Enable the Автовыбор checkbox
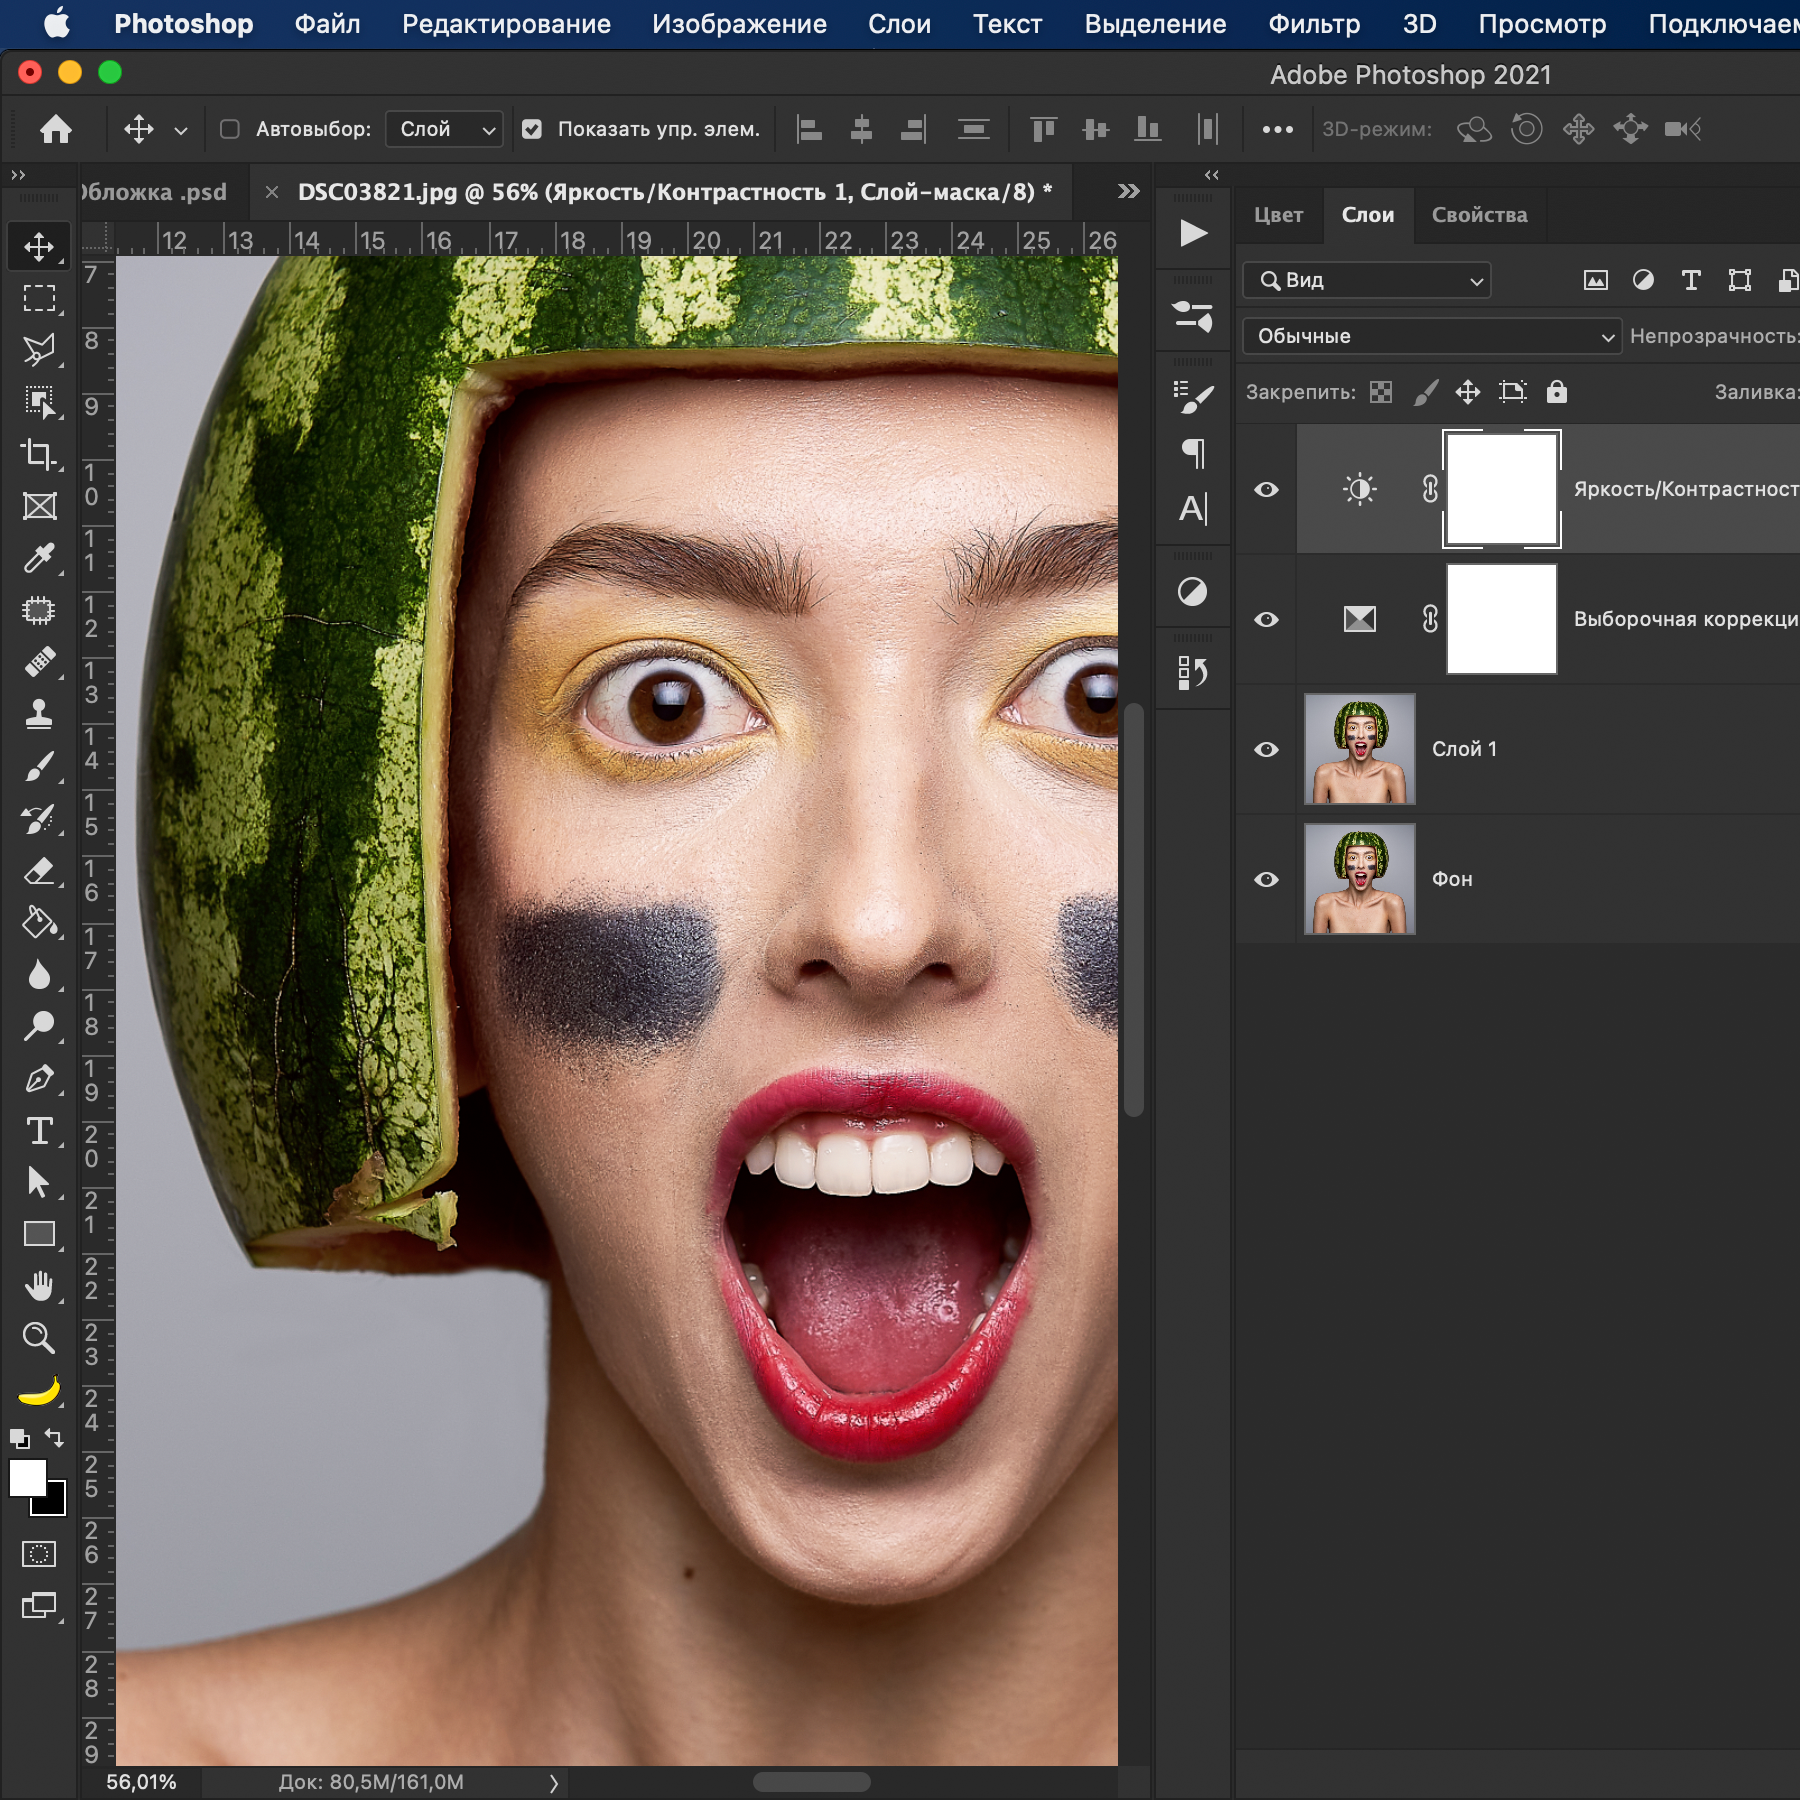This screenshot has width=1800, height=1800. (230, 129)
